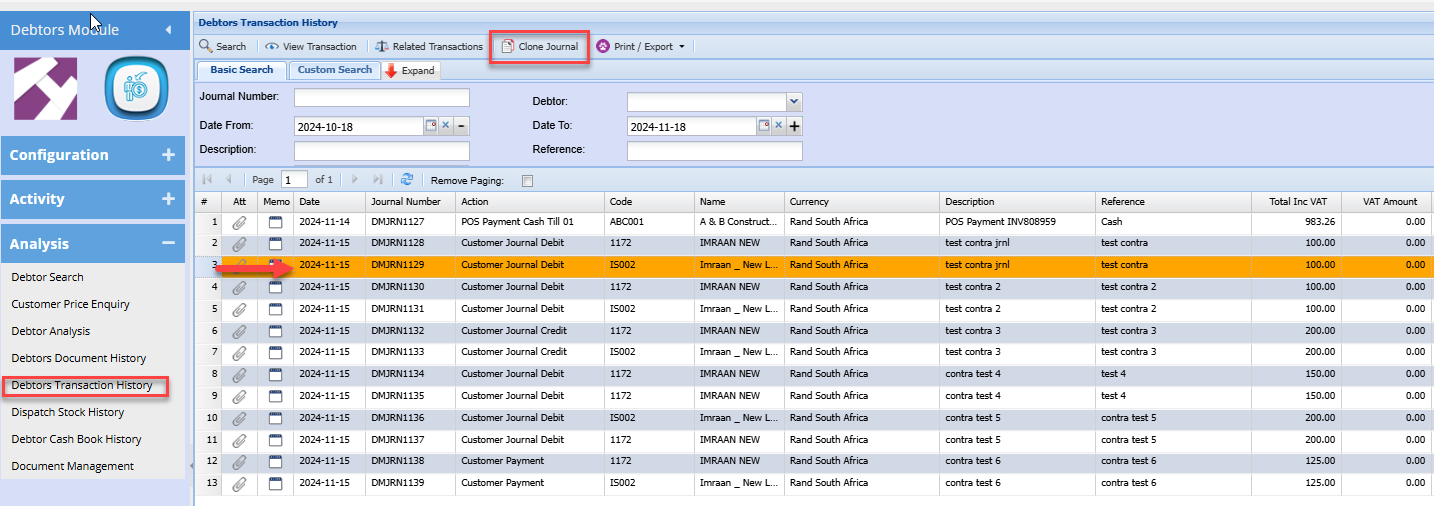This screenshot has height=506, width=1434.
Task: Click the Journal Number input field
Action: [381, 98]
